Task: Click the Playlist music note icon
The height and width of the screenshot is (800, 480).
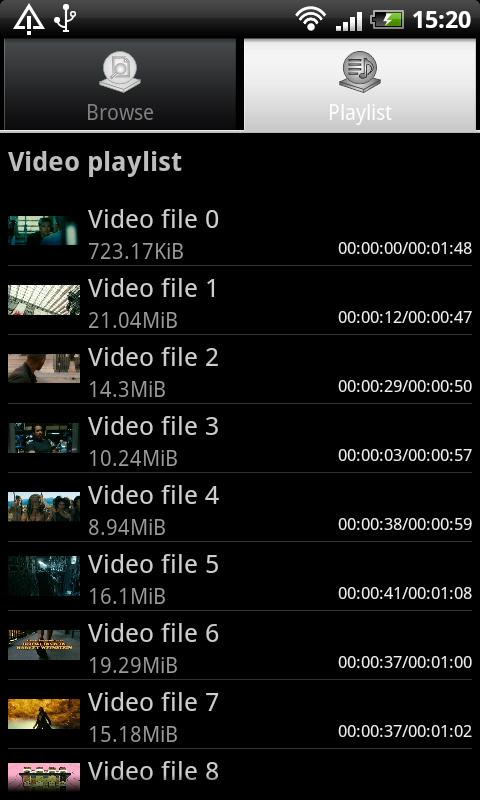Action: 360,72
